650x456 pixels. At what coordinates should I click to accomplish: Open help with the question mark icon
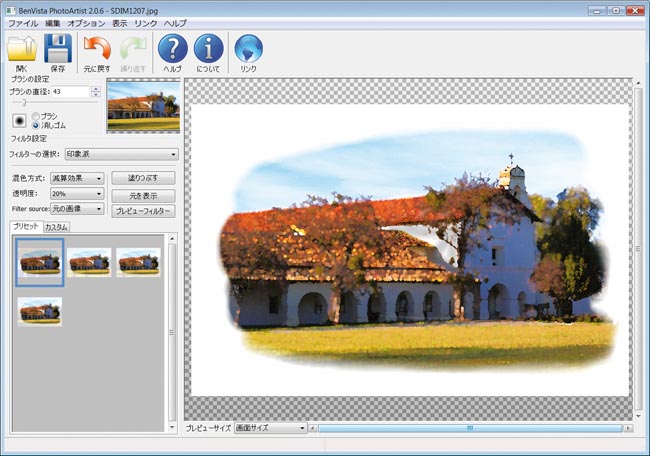pos(172,49)
